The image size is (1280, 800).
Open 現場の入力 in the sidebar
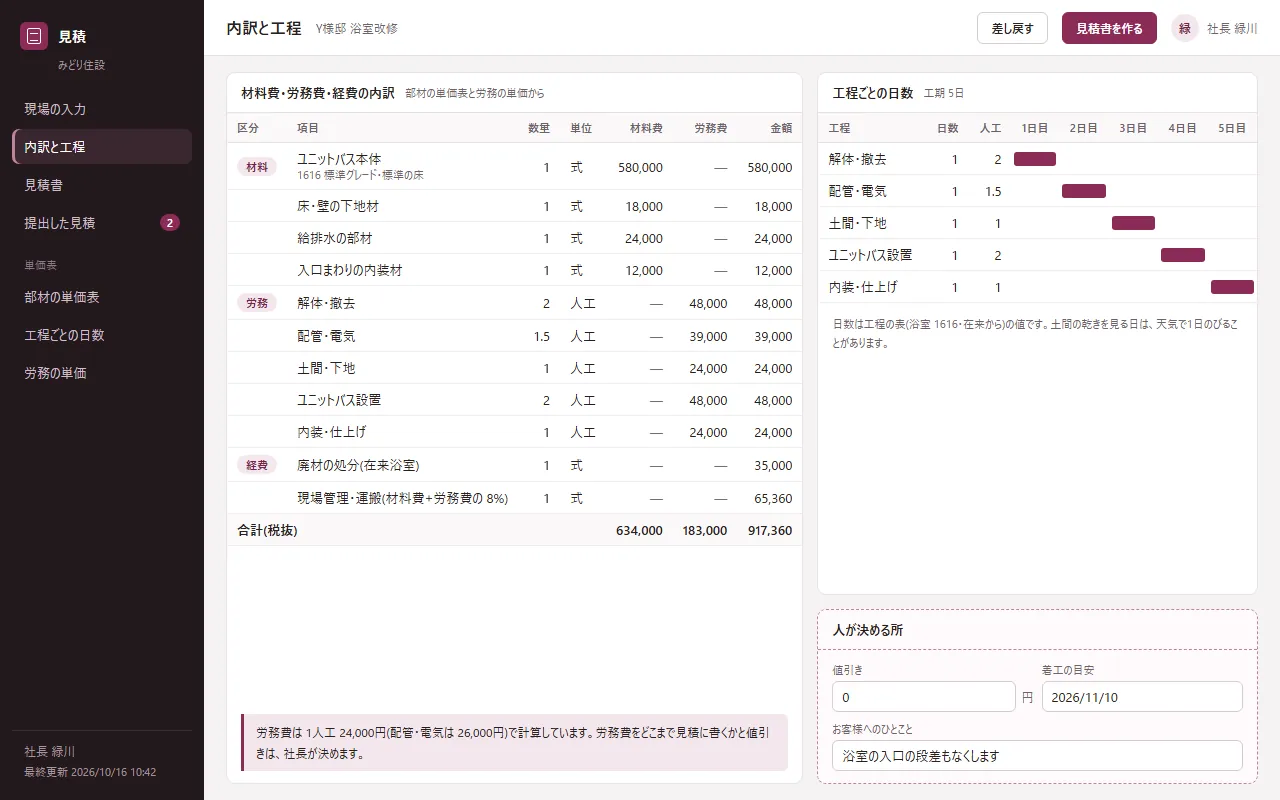coord(102,109)
